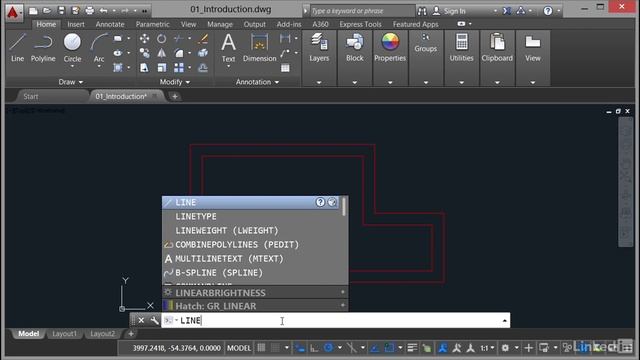Image resolution: width=640 pixels, height=360 pixels.
Task: Select the Ellipse draw tool
Action: click(118, 53)
